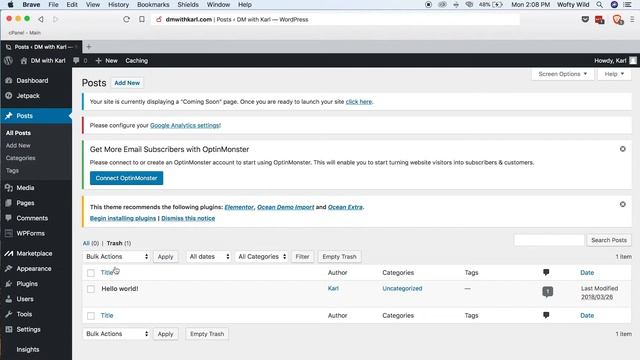Open the browser hamburger menu icon
This screenshot has width=640, height=360.
pyautogui.click(x=632, y=19)
